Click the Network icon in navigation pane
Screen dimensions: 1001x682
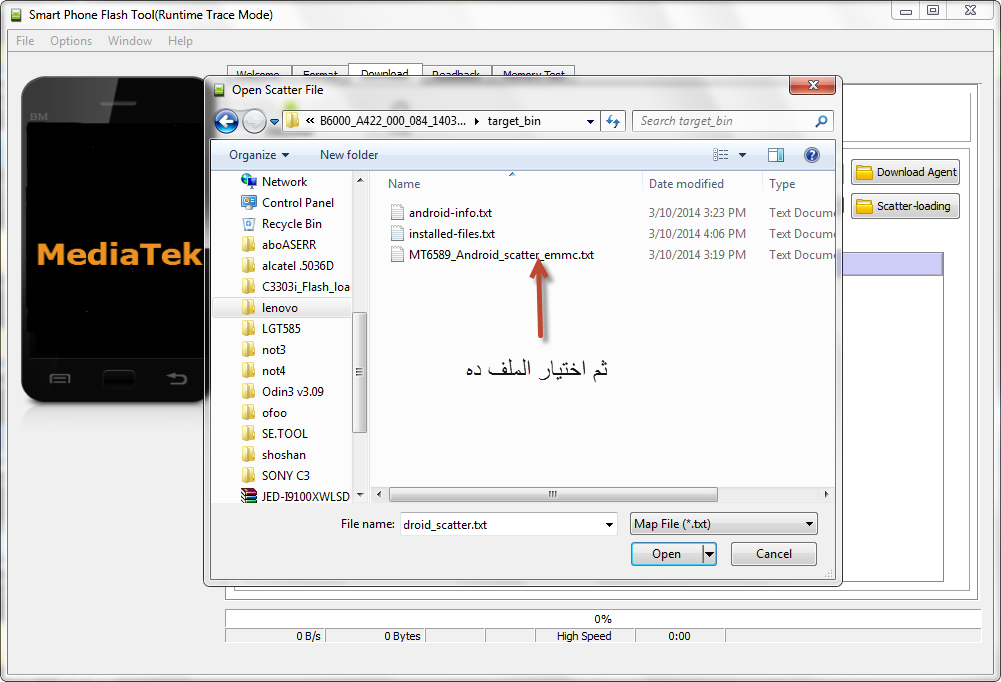pos(248,181)
